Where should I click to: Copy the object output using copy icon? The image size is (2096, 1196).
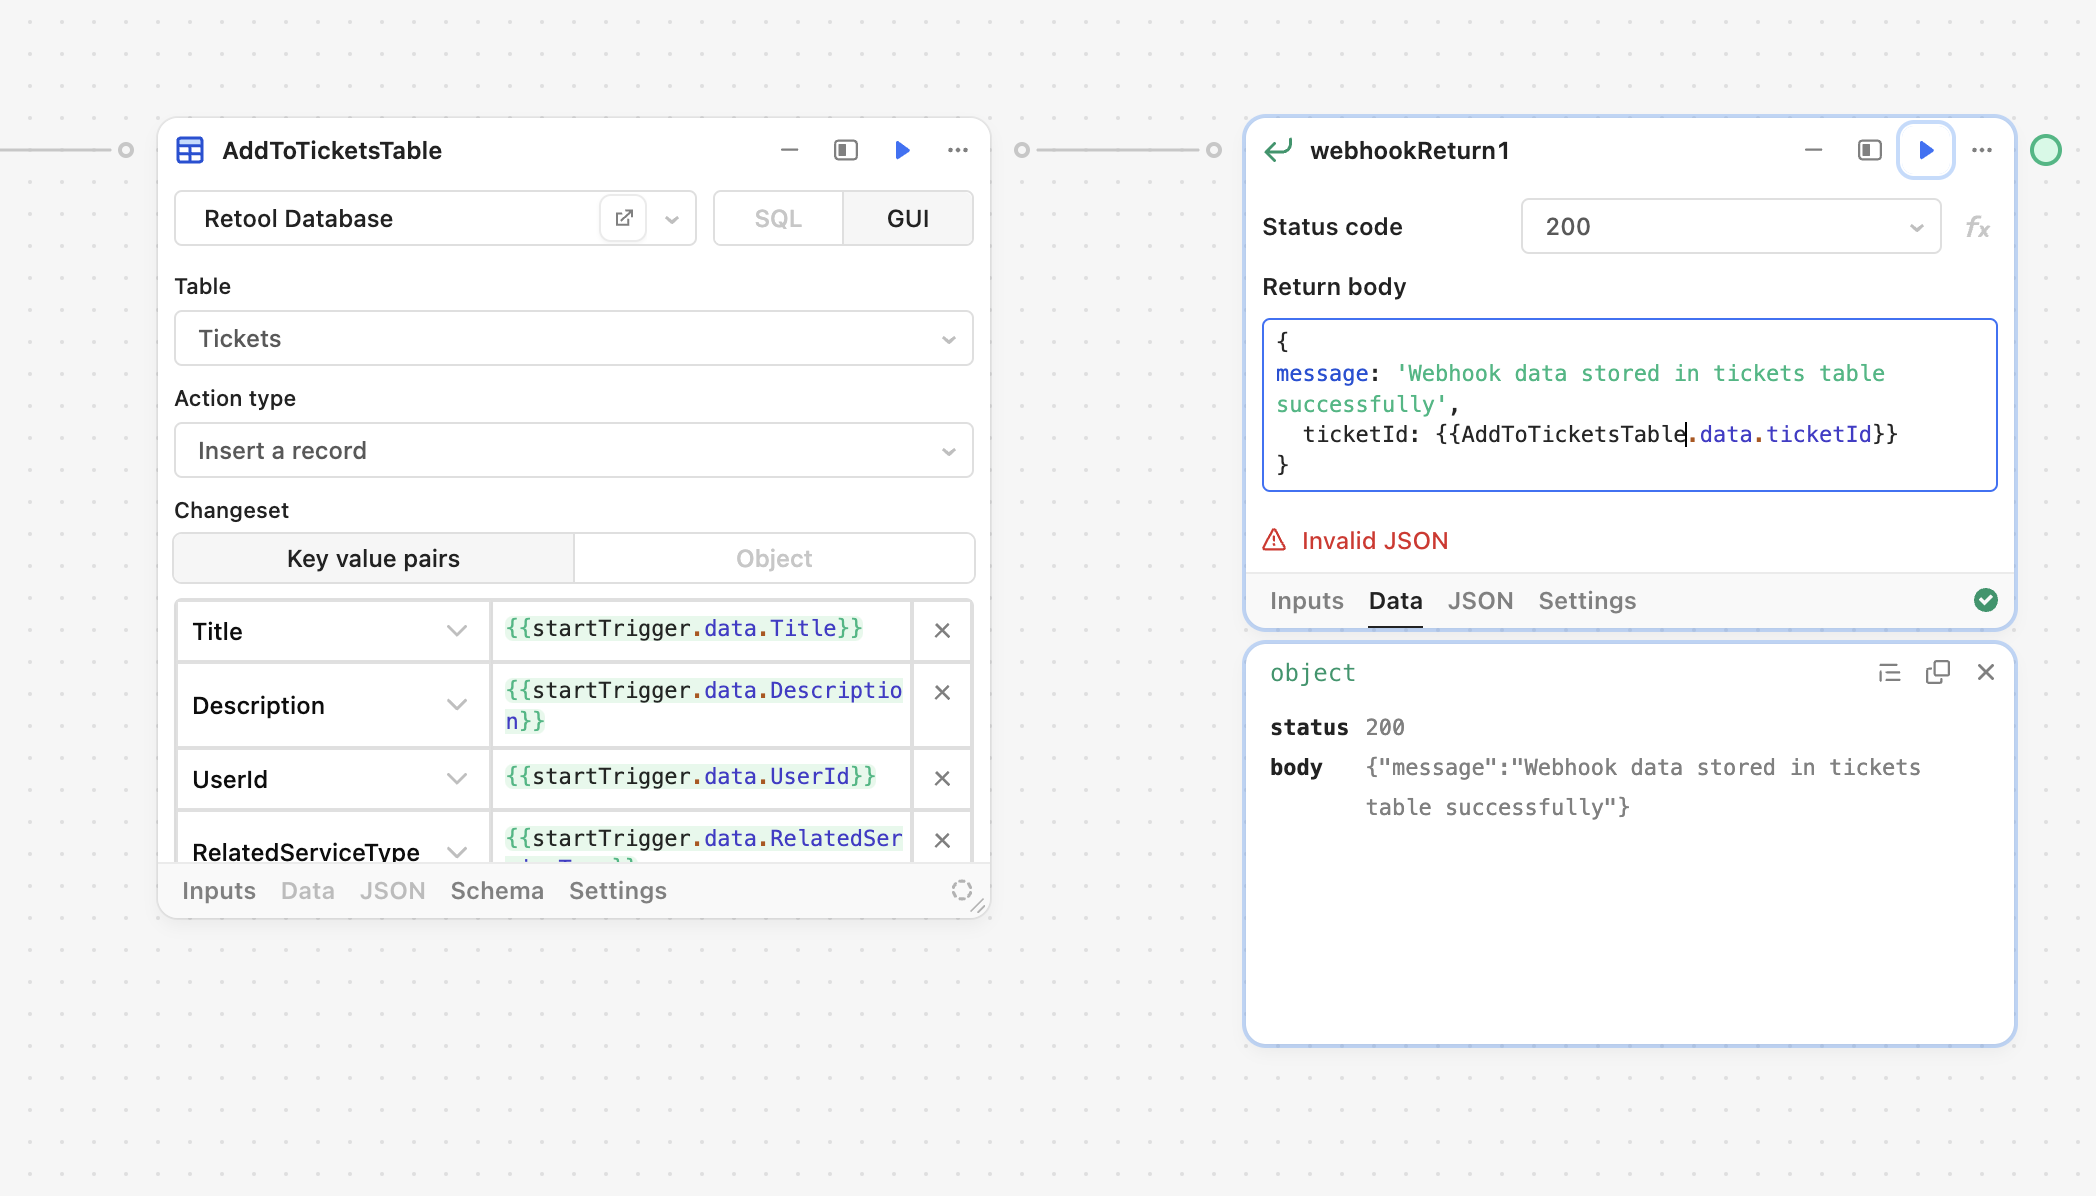coord(1938,673)
